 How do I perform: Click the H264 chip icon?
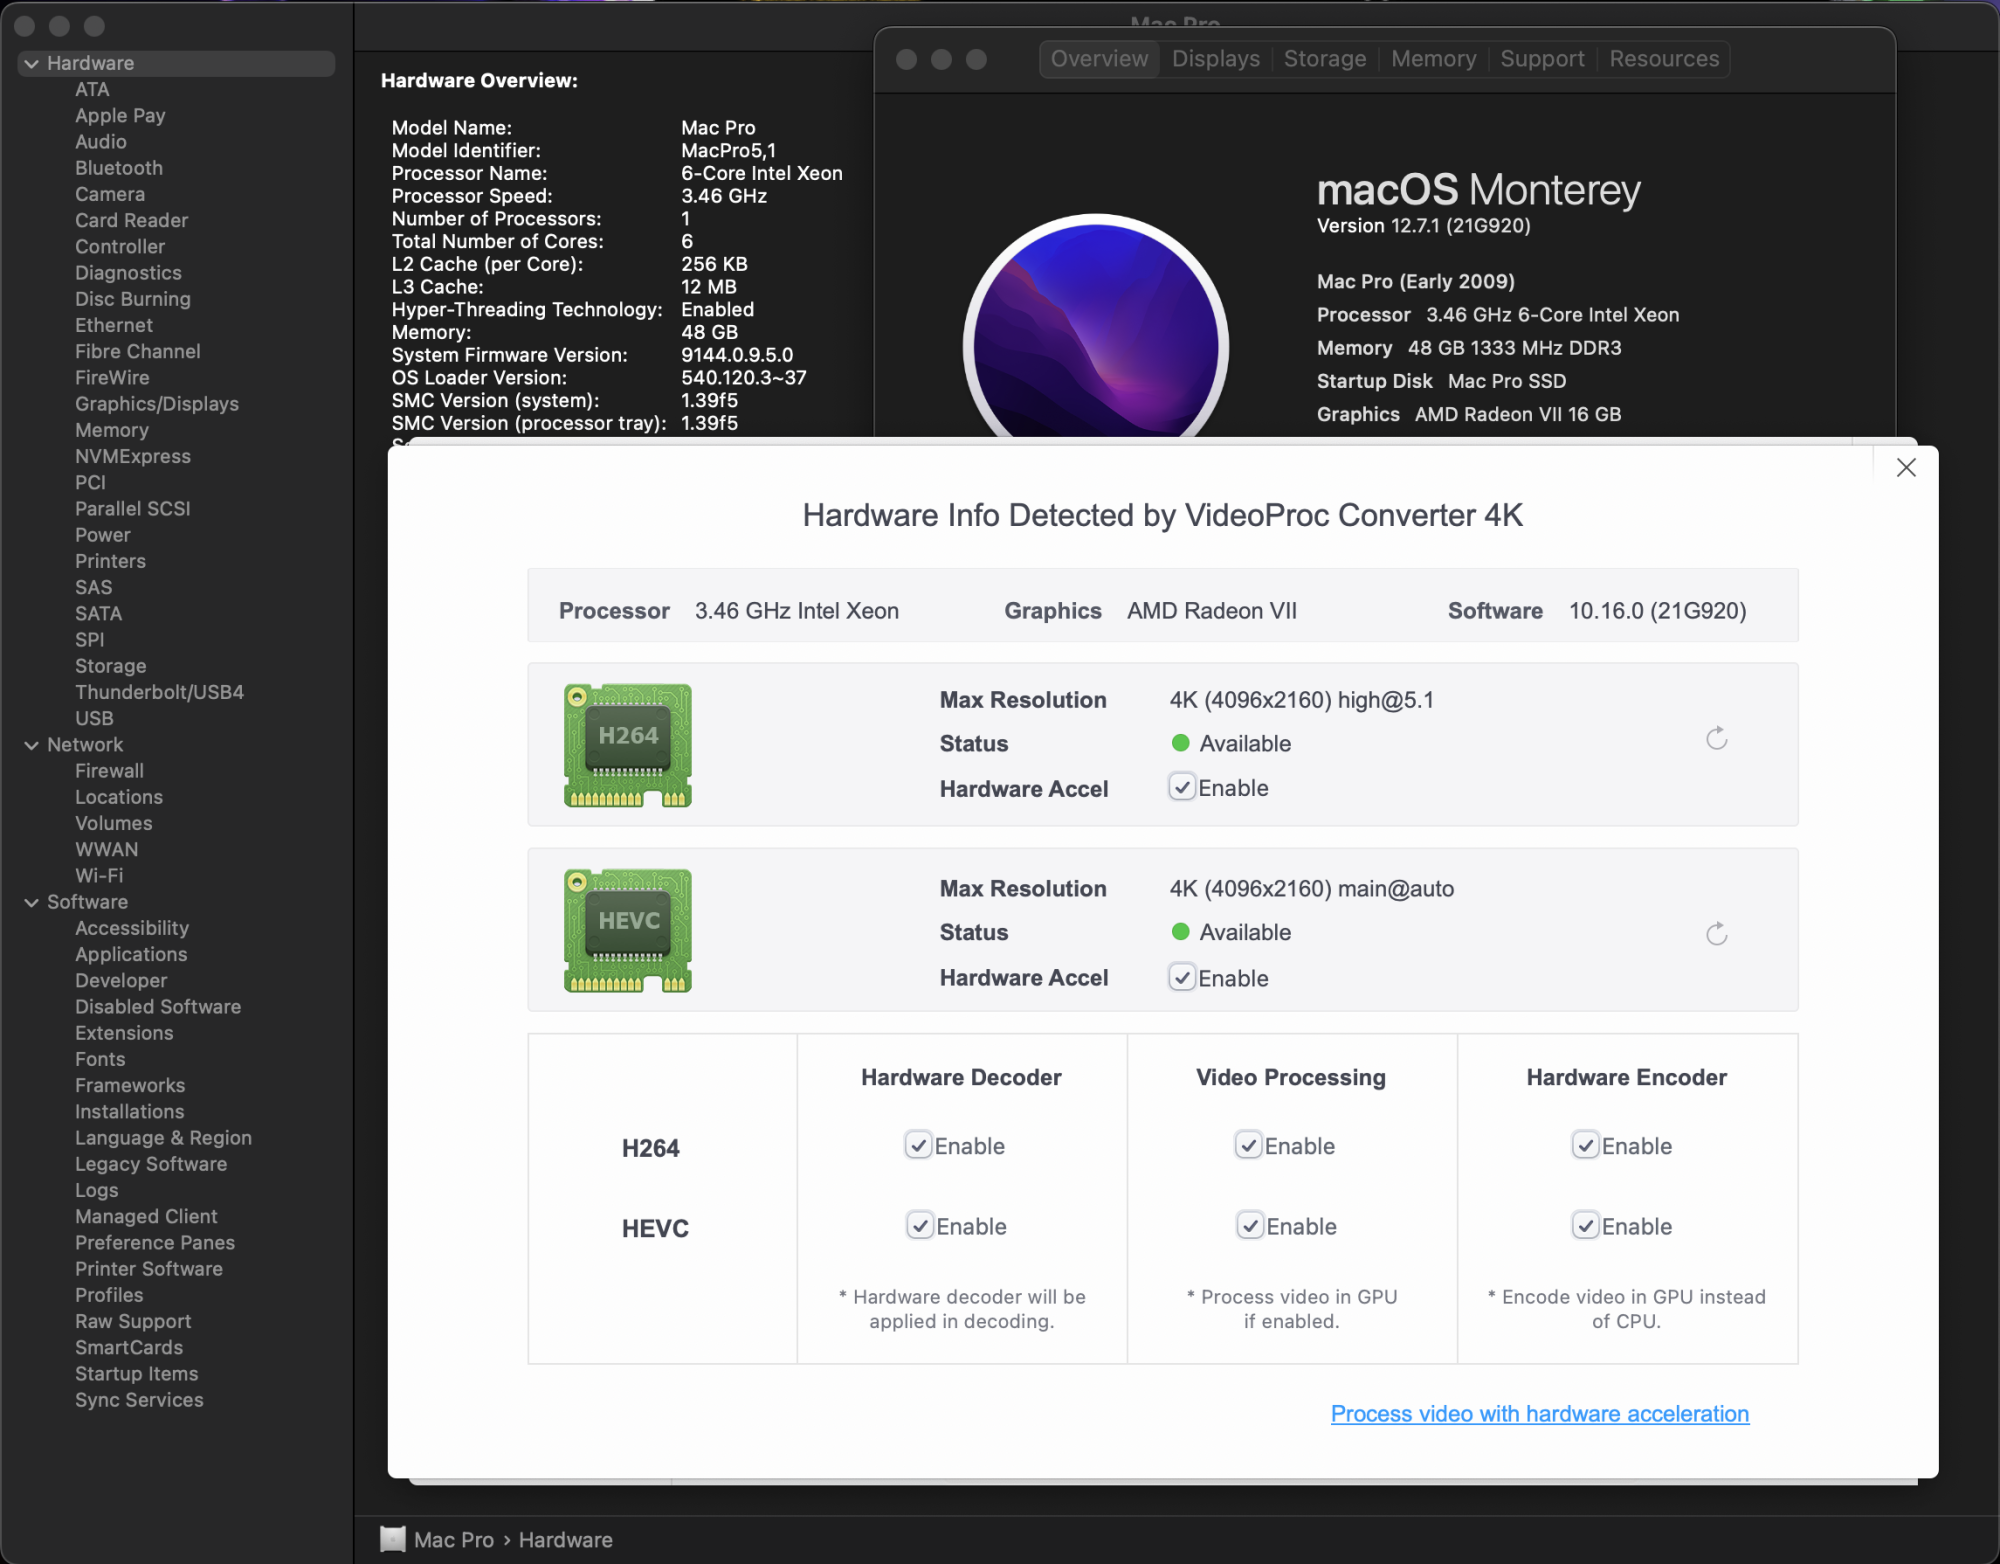click(628, 745)
